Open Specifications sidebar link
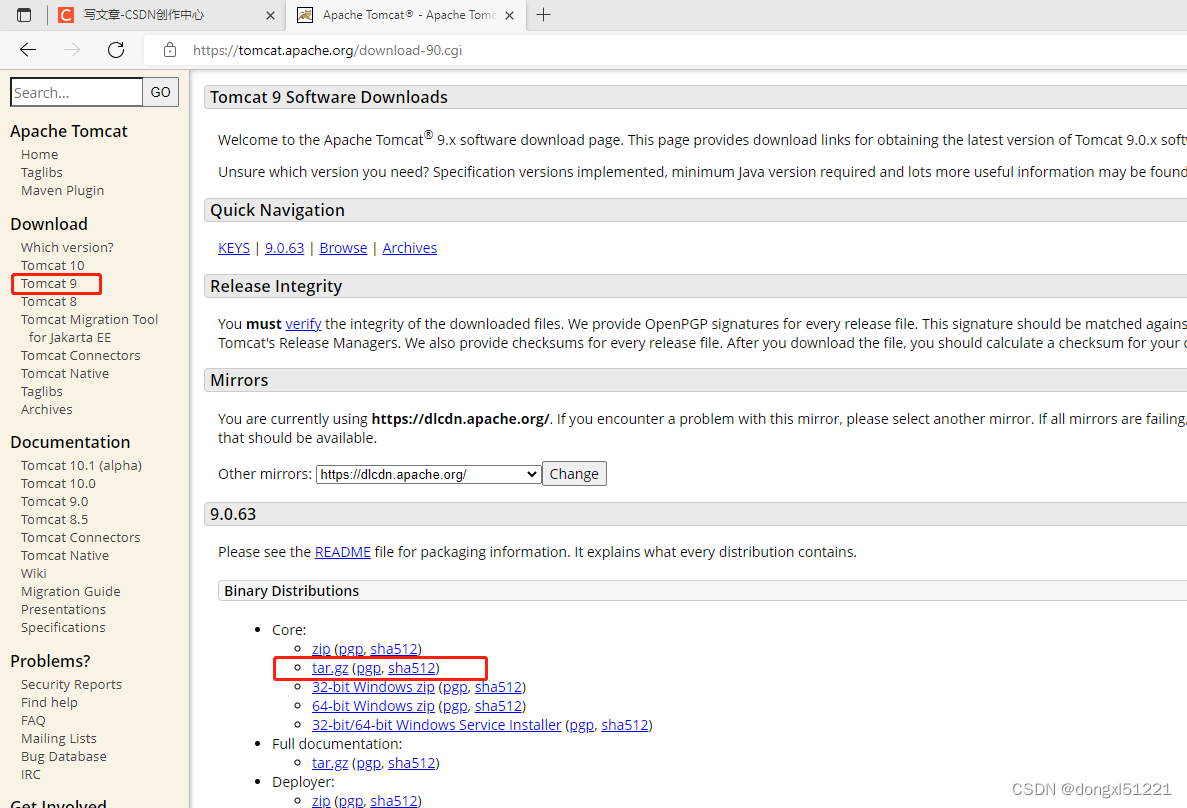1187x808 pixels. tap(64, 628)
